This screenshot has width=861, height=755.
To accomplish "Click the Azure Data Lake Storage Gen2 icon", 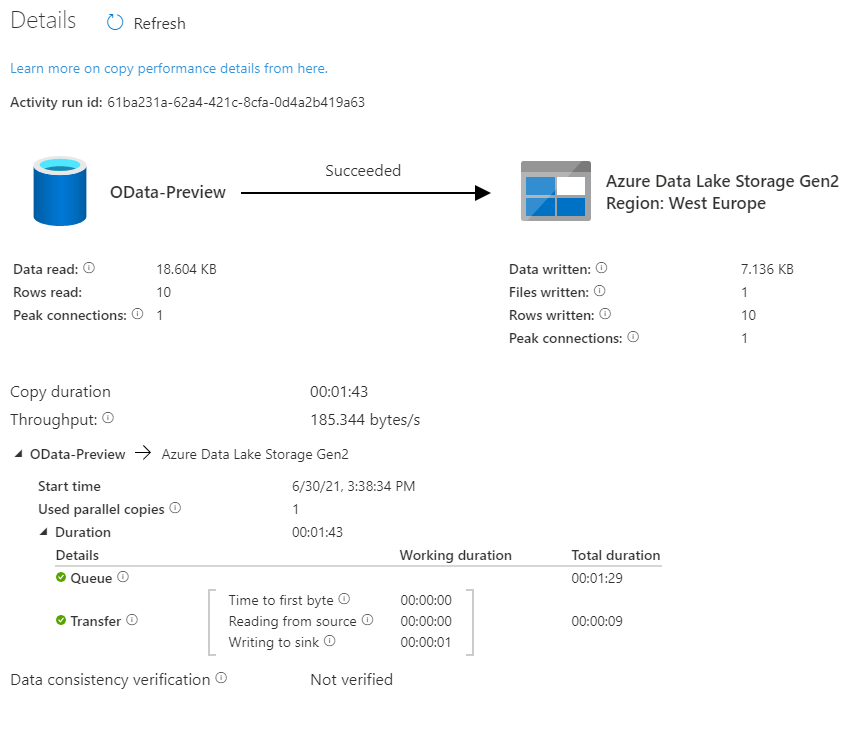I will coord(556,191).
